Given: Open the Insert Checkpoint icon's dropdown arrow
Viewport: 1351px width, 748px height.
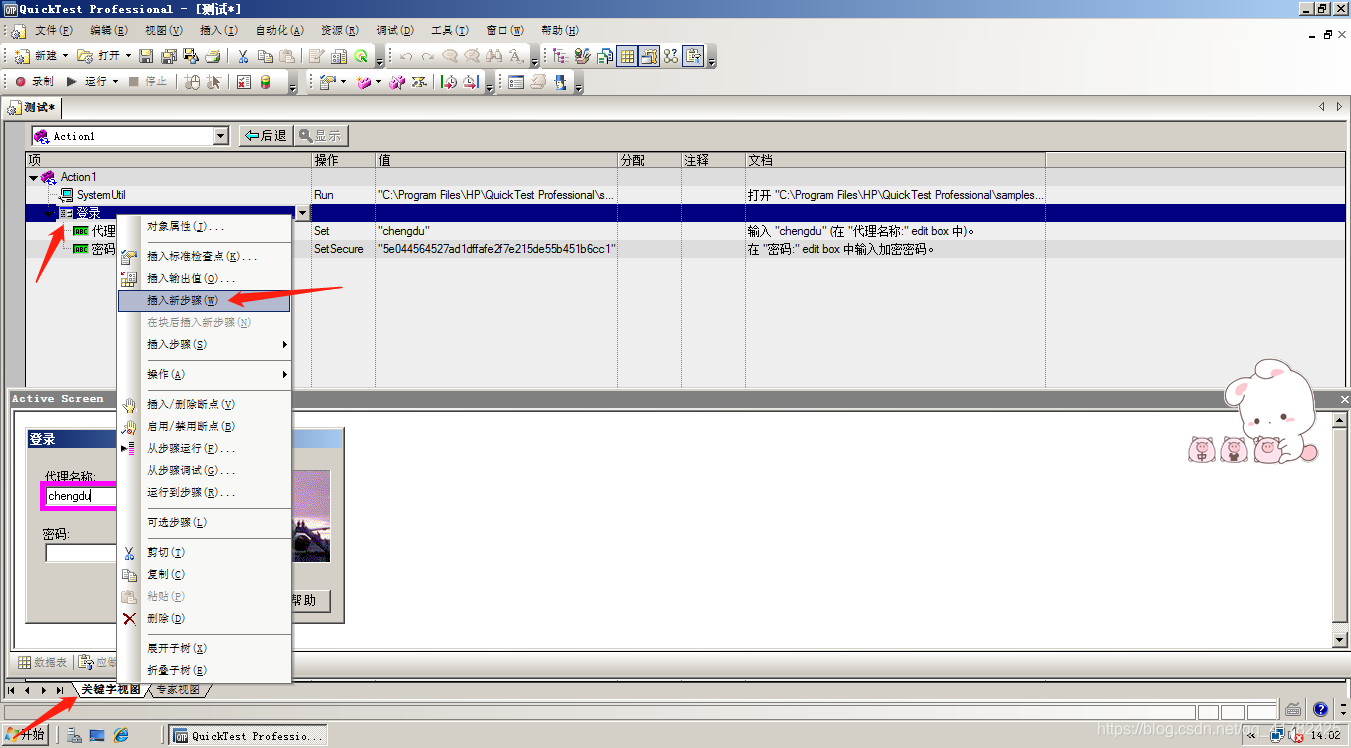Looking at the screenshot, I should coord(343,82).
